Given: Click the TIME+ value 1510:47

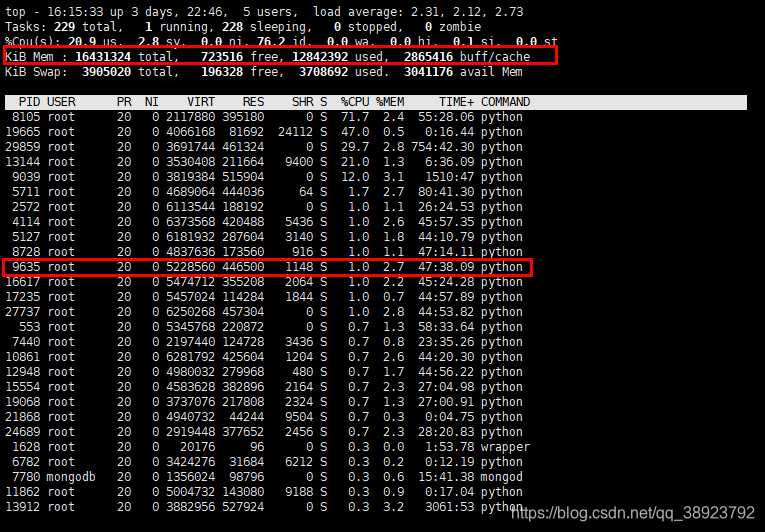Looking at the screenshot, I should click(x=449, y=177).
